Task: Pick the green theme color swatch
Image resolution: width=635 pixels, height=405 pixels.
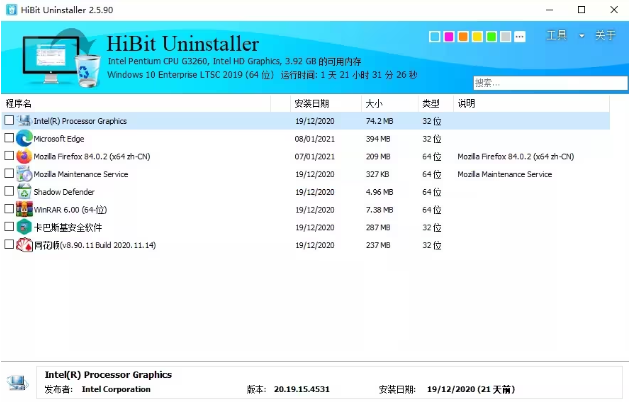Action: [491, 37]
